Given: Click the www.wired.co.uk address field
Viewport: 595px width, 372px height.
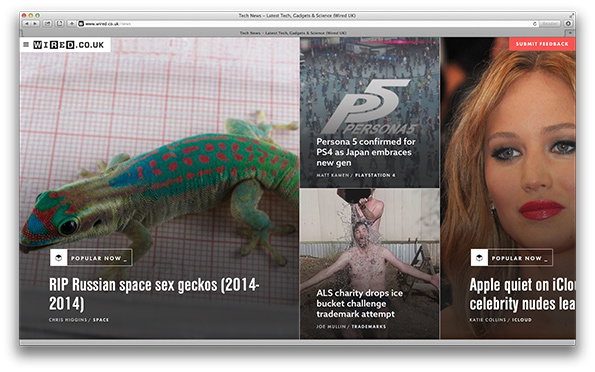Looking at the screenshot, I should pos(307,24).
